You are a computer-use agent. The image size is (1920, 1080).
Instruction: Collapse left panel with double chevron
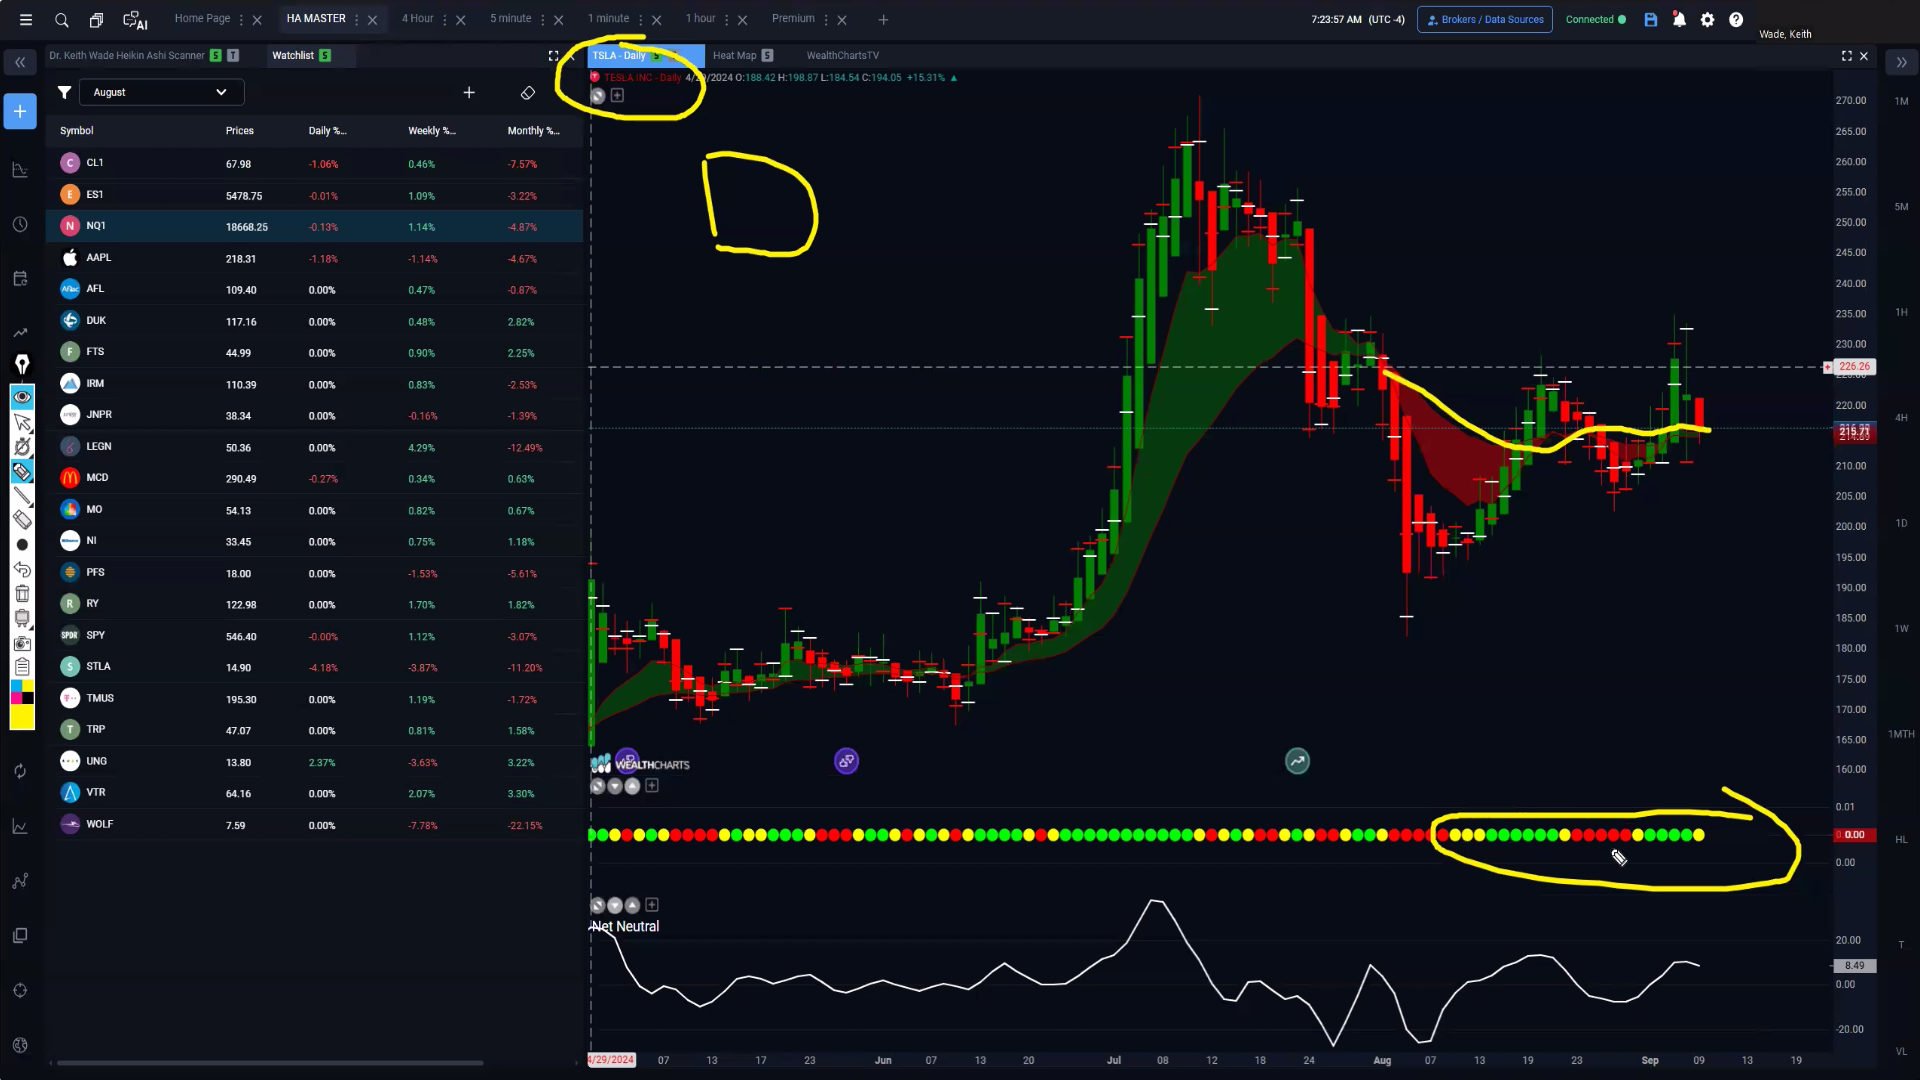pyautogui.click(x=20, y=62)
